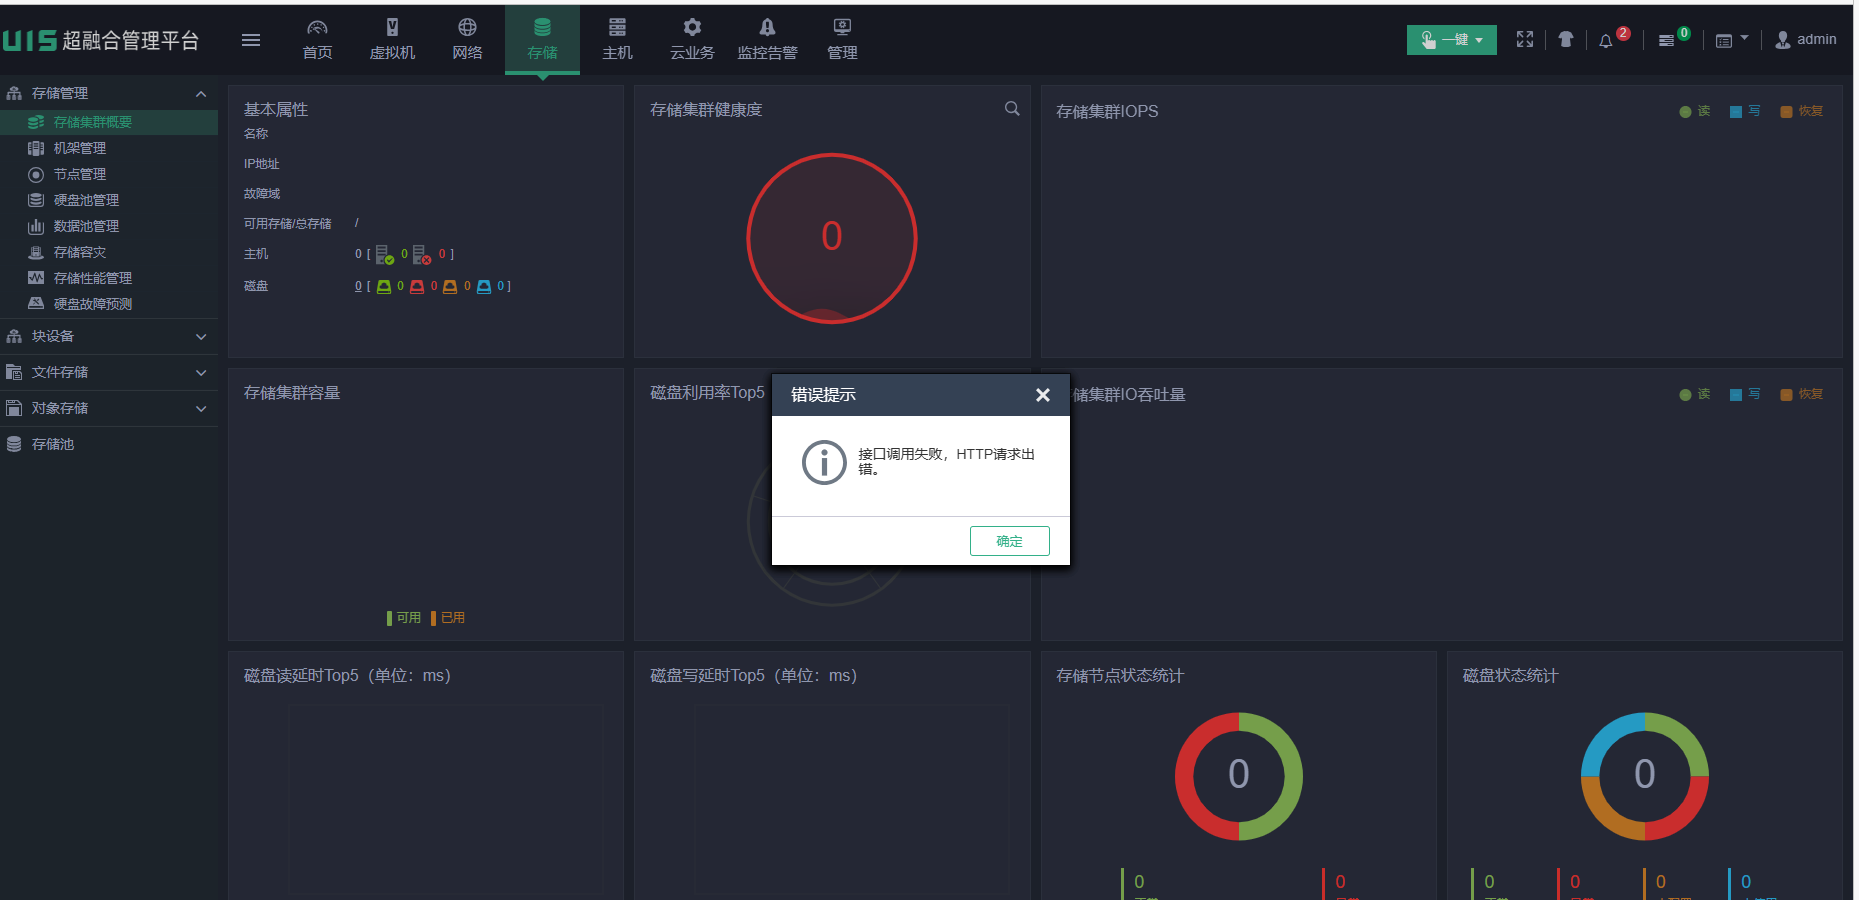The height and width of the screenshot is (900, 1859).
Task: Toggle 读 legend in IO吞吐量 chart
Action: click(x=1695, y=394)
